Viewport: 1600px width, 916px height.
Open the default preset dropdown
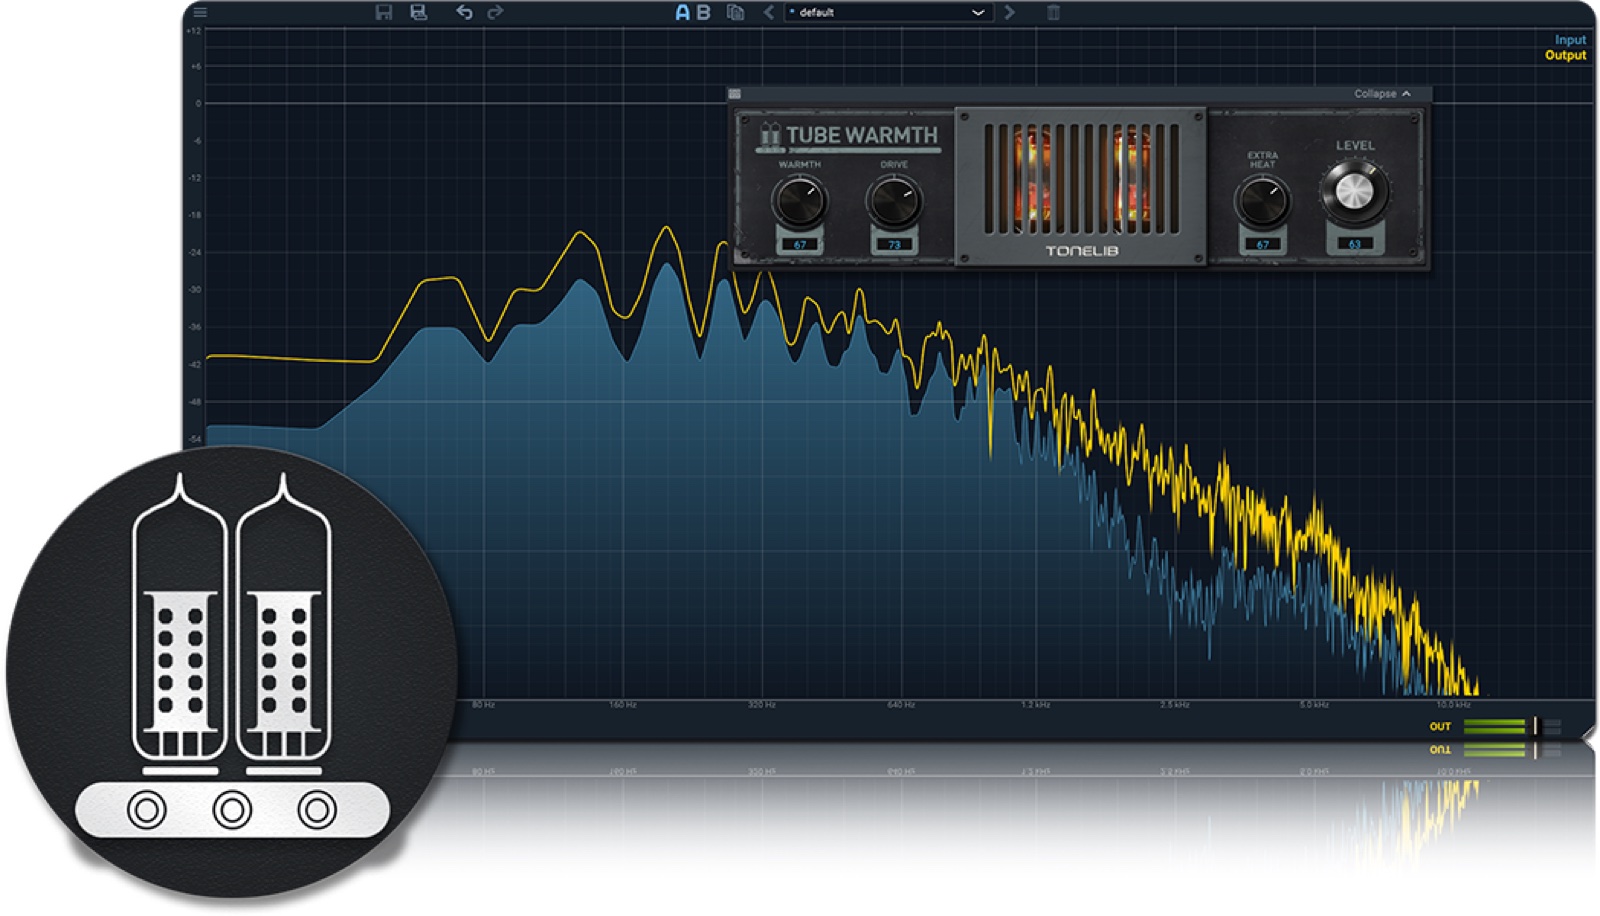888,12
